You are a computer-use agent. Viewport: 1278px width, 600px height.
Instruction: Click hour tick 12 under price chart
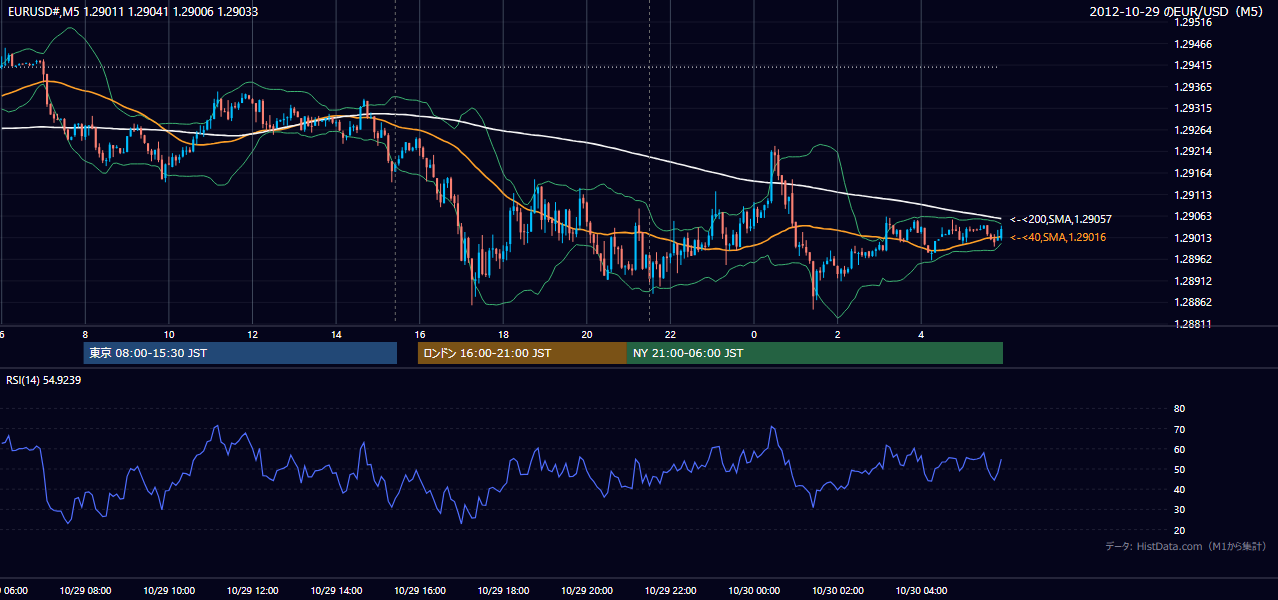(252, 334)
